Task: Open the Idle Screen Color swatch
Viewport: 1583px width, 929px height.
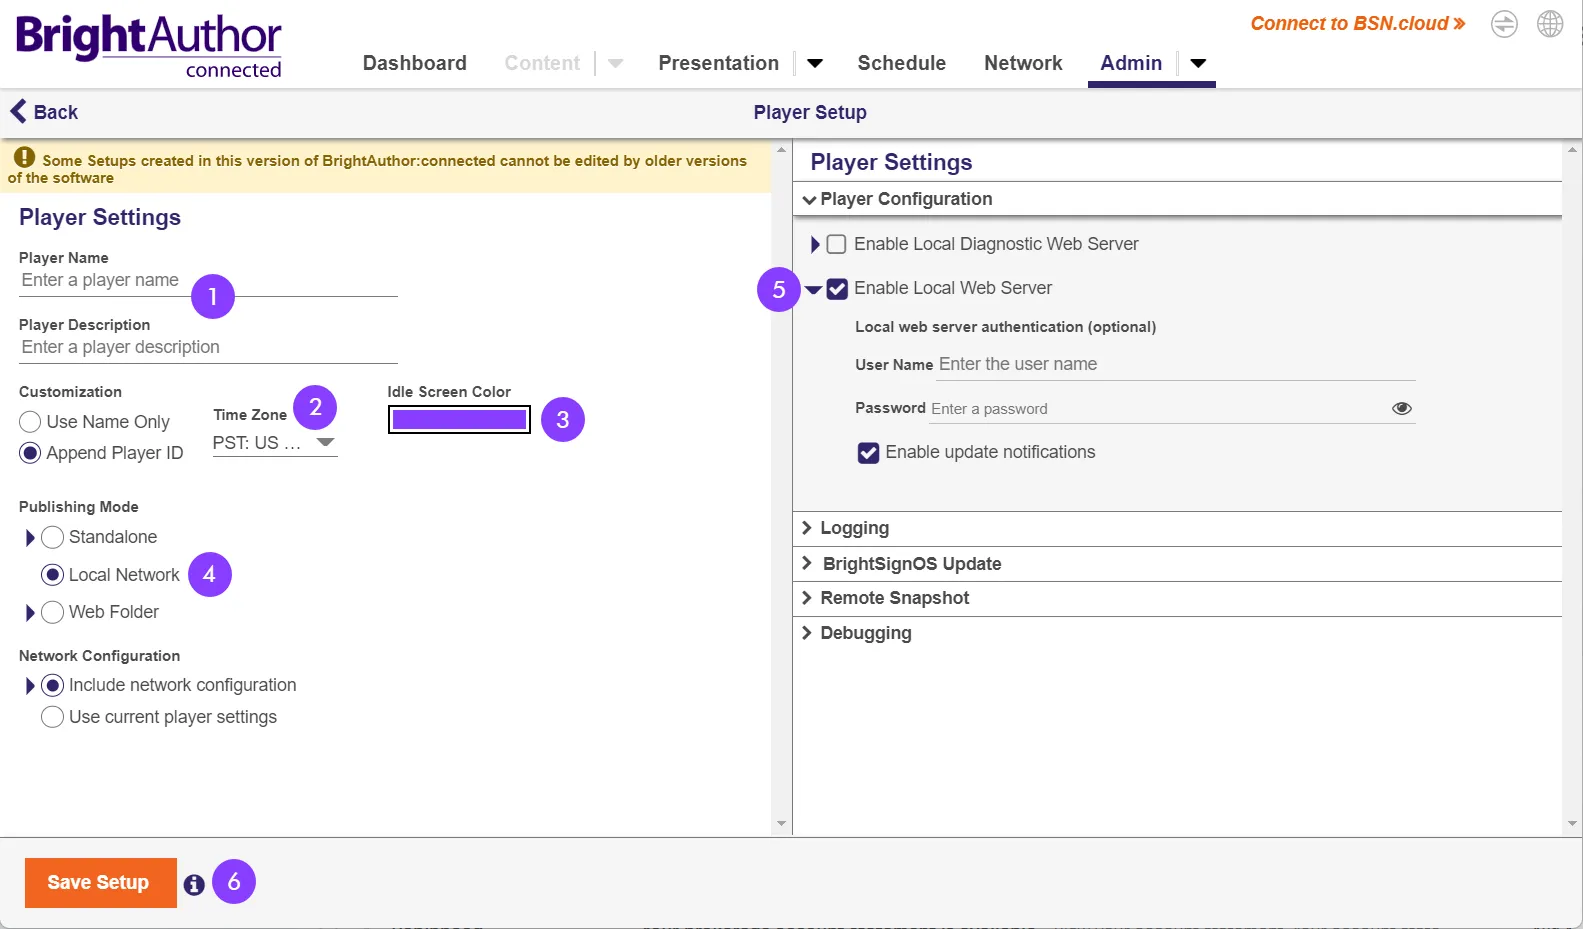Action: click(x=459, y=420)
